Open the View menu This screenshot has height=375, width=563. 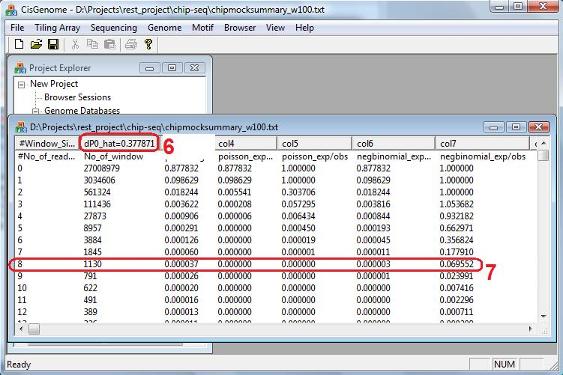[x=275, y=28]
